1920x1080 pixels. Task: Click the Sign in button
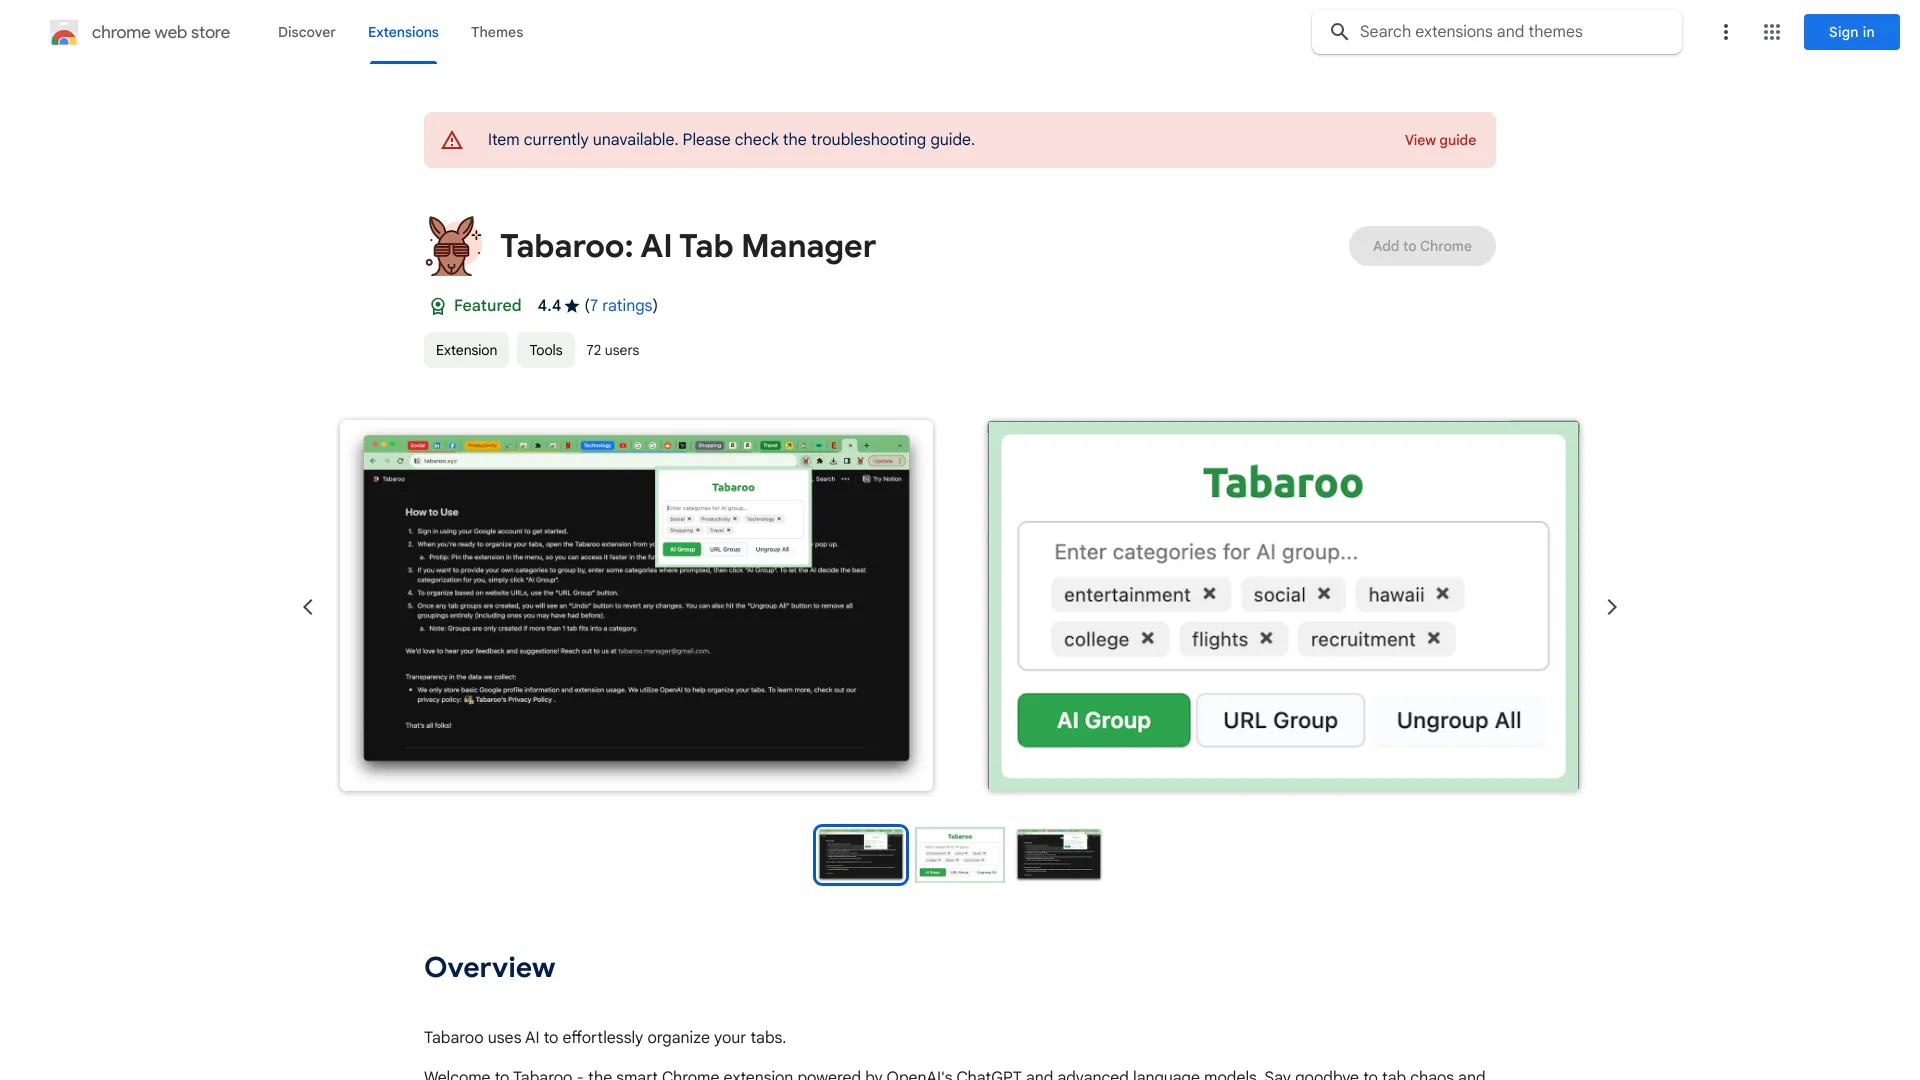pyautogui.click(x=1851, y=32)
